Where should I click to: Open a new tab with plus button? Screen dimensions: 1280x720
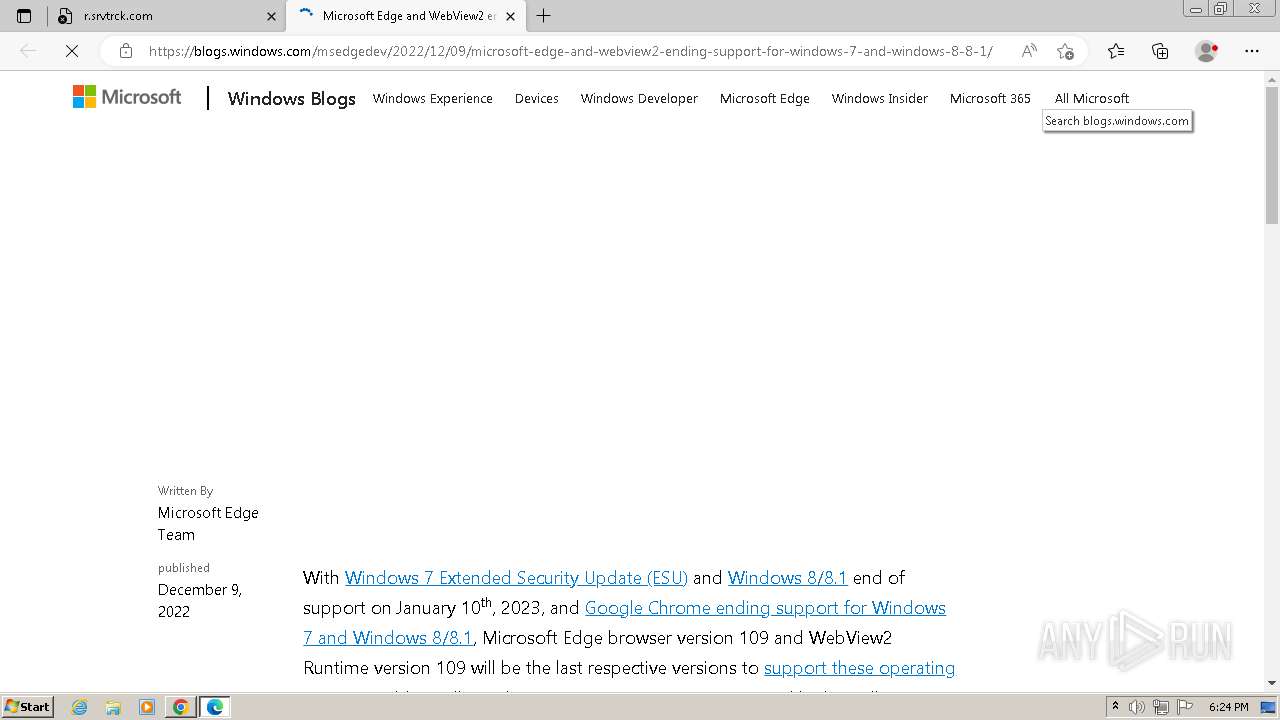coord(544,16)
